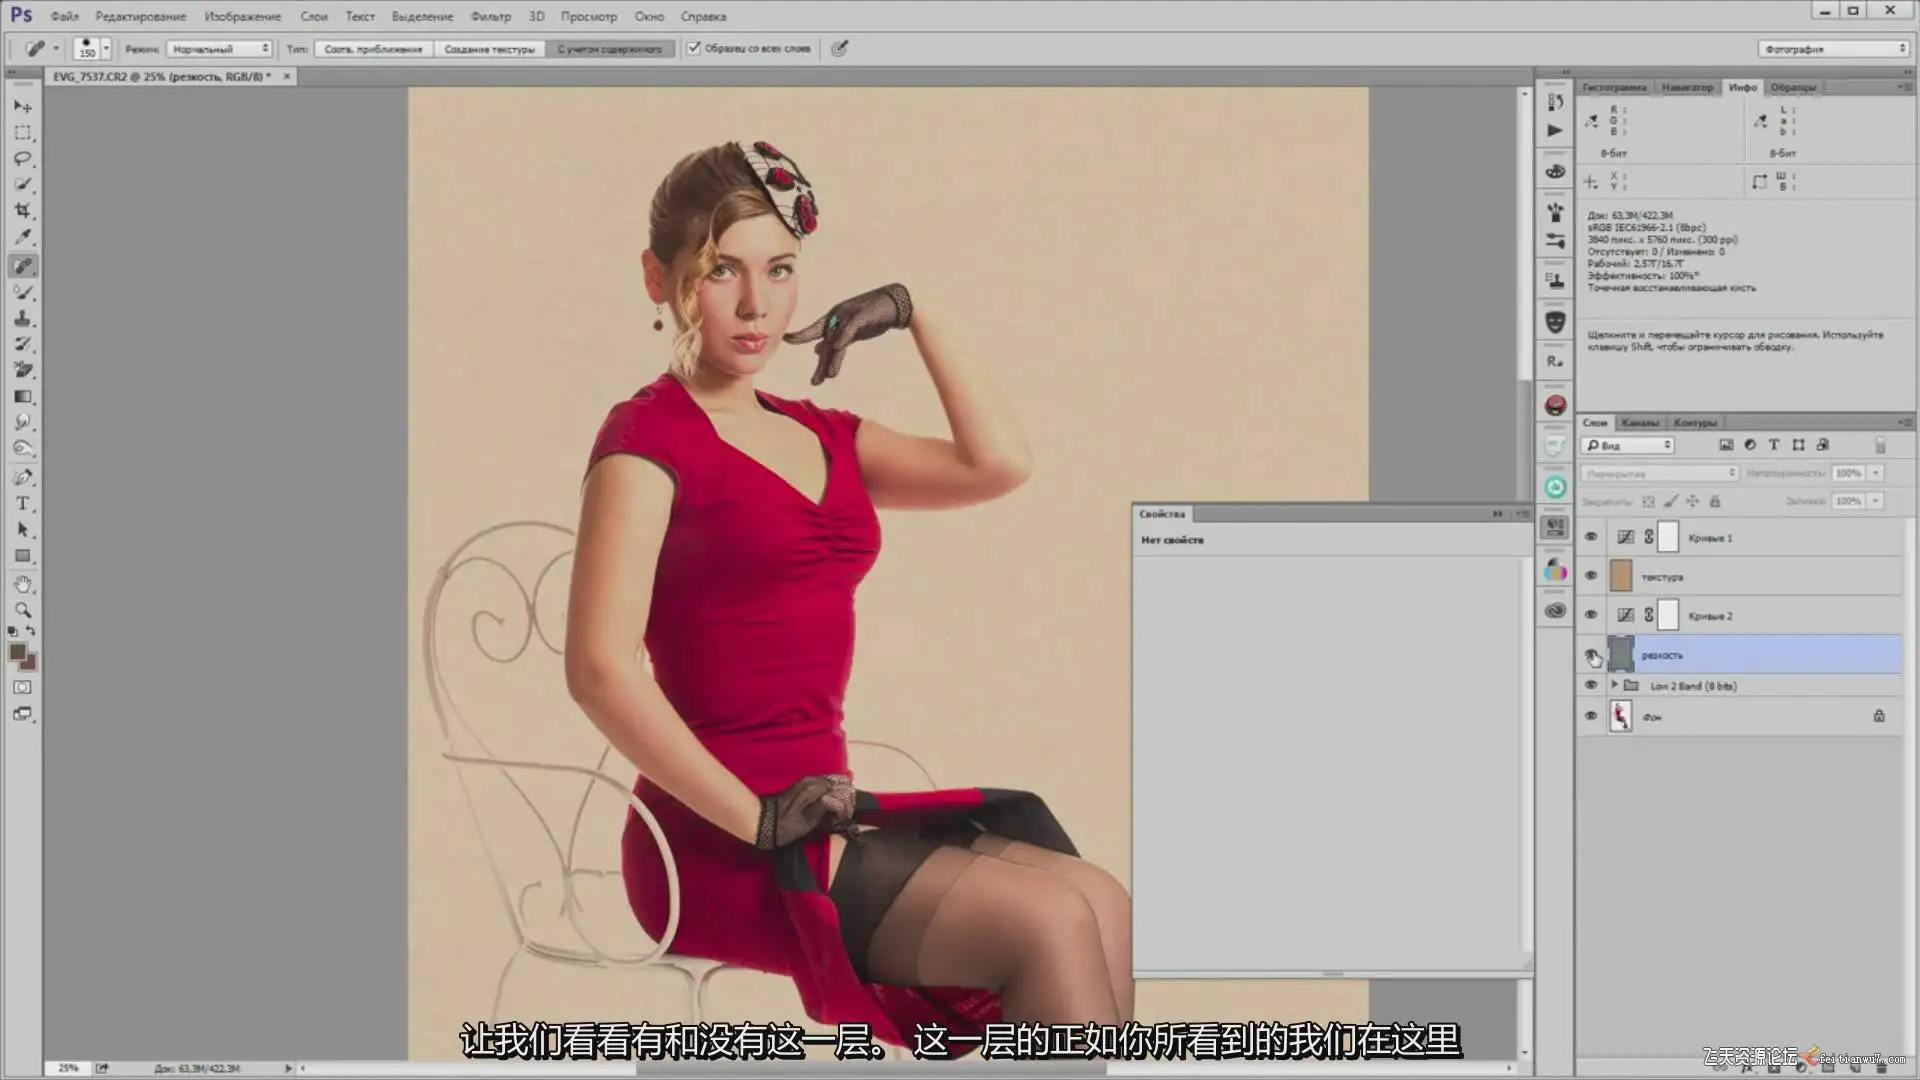The image size is (1920, 1080).
Task: Click the text layer filter icon
Action: tap(1774, 445)
